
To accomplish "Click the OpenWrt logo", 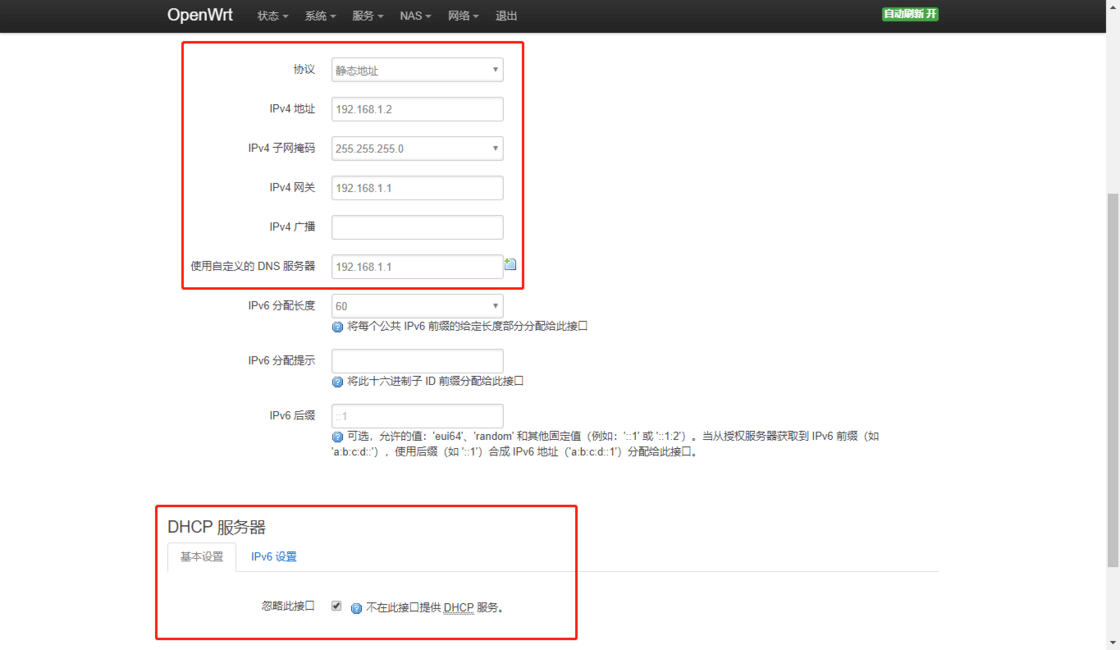I will 199,15.
